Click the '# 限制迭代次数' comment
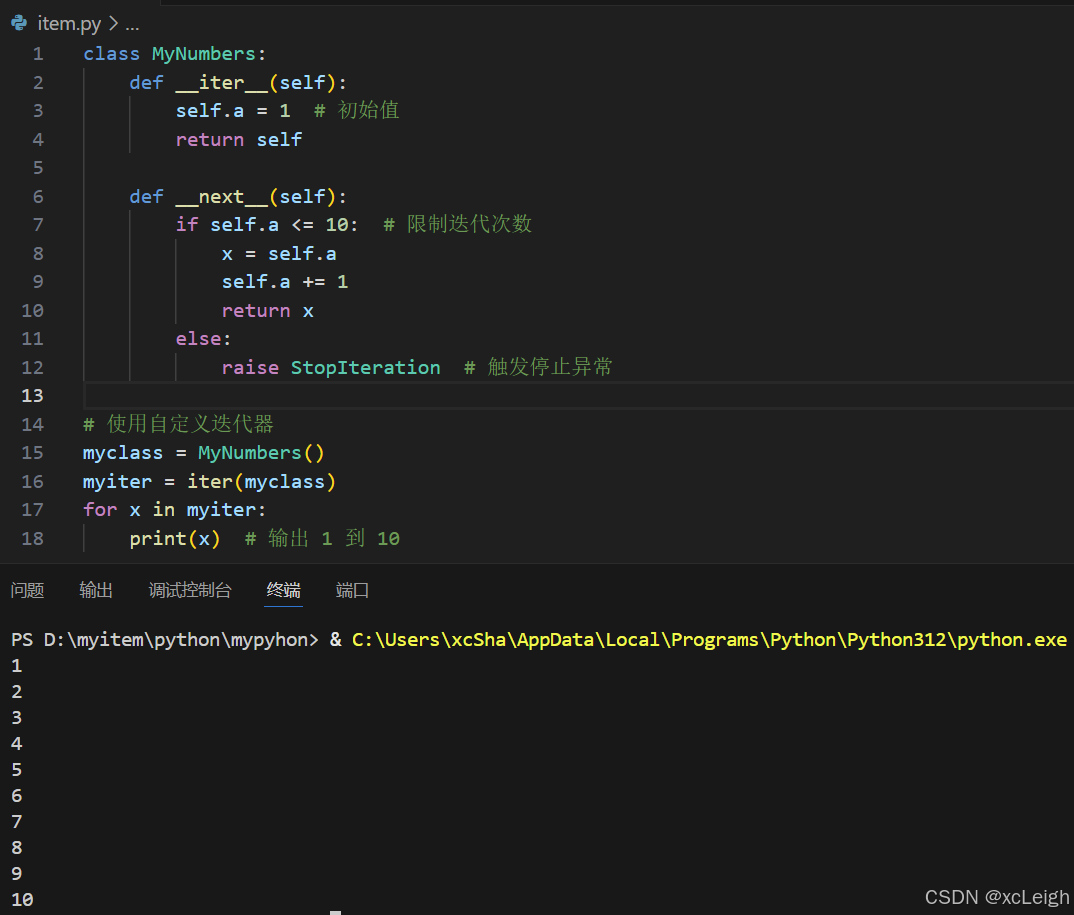The height and width of the screenshot is (915, 1074). coord(458,225)
